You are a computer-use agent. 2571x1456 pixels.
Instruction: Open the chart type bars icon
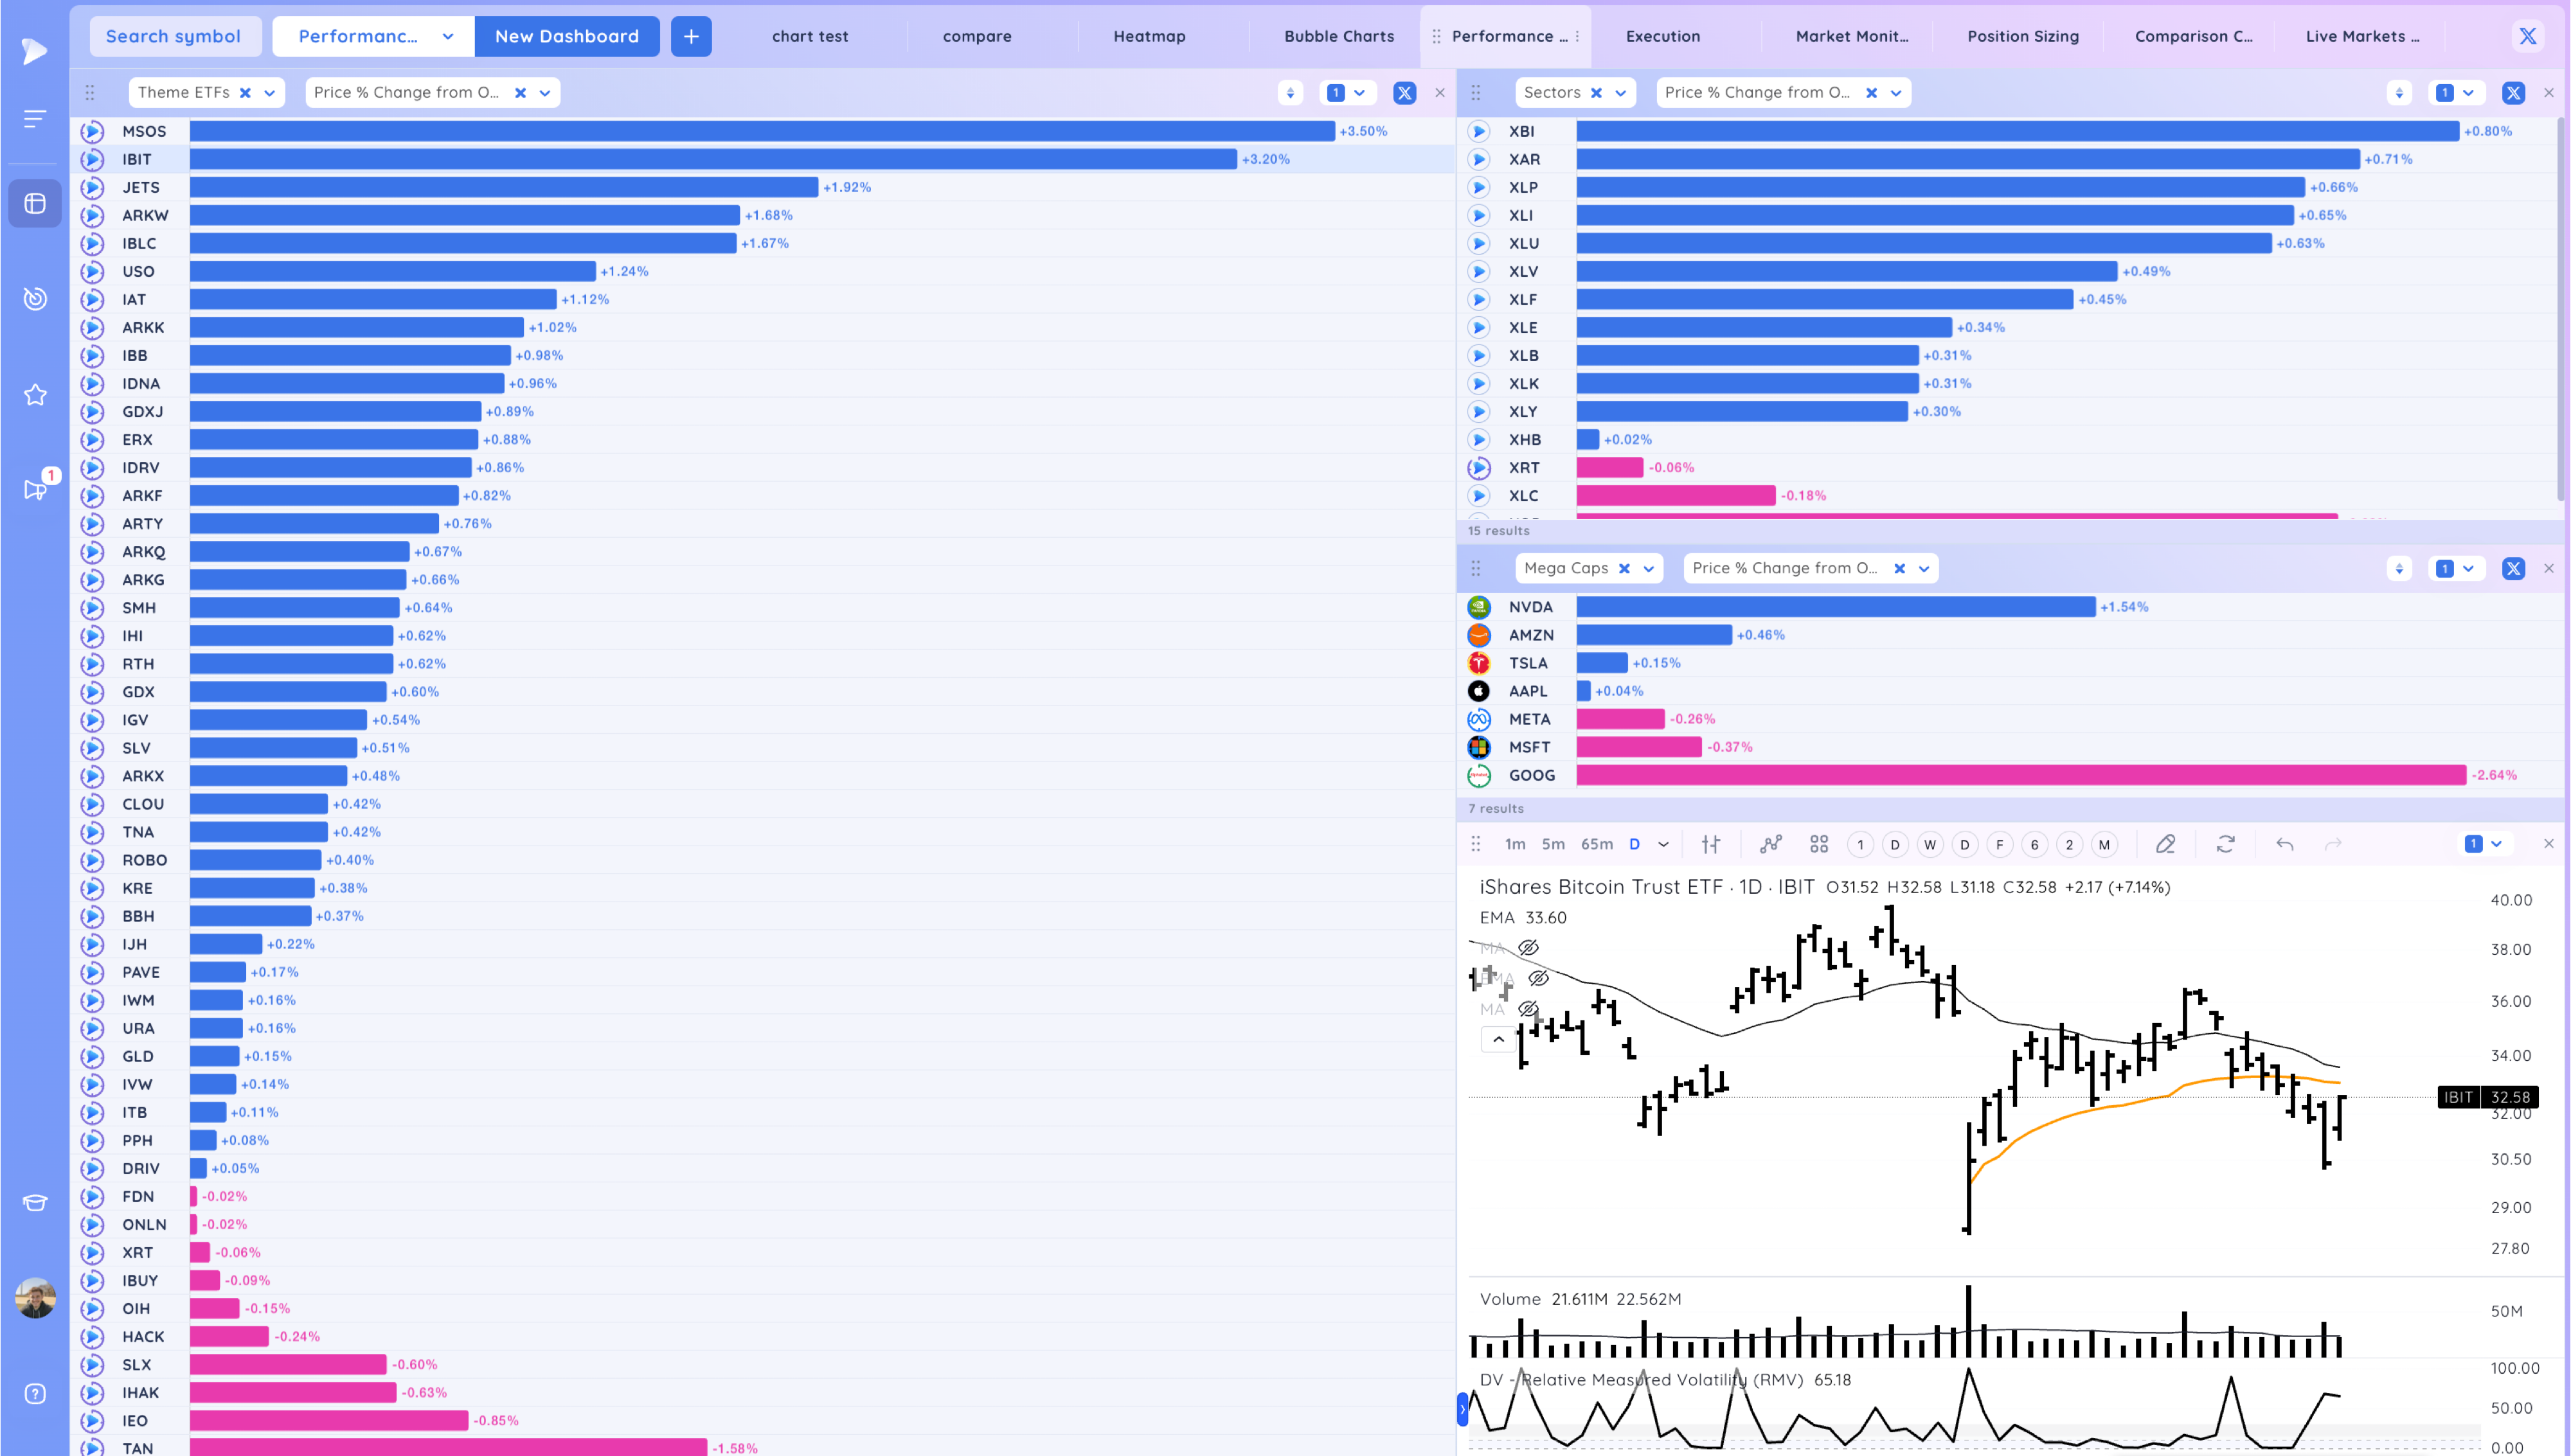click(x=1711, y=844)
